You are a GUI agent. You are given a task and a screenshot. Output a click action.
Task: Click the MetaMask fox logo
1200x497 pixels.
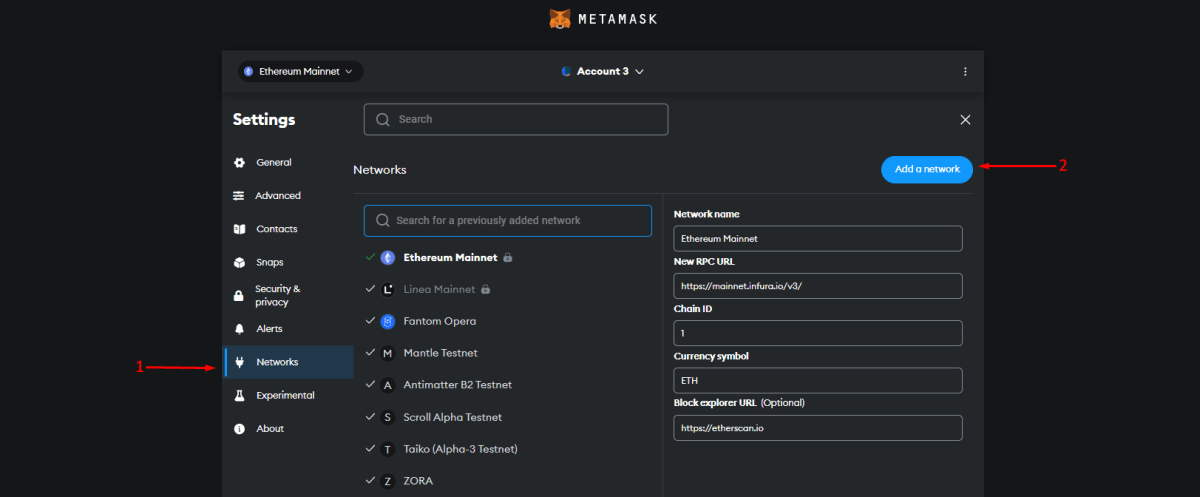561,19
